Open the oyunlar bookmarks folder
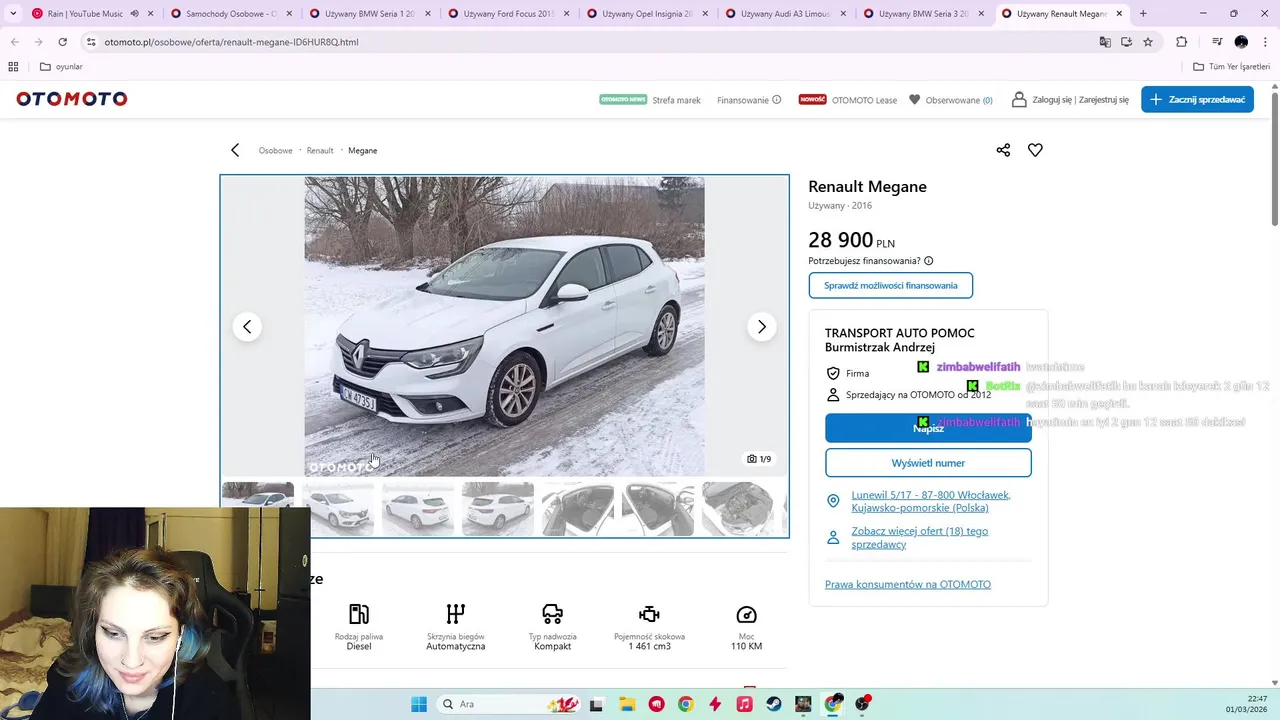Screen dimensions: 1280x720 point(61,67)
